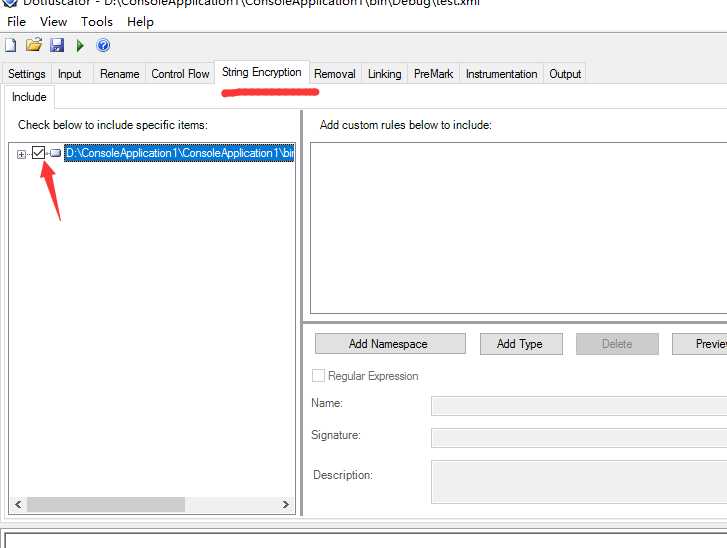This screenshot has height=548, width=727.
Task: Enable the Regular Expression checkbox
Action: click(x=318, y=376)
